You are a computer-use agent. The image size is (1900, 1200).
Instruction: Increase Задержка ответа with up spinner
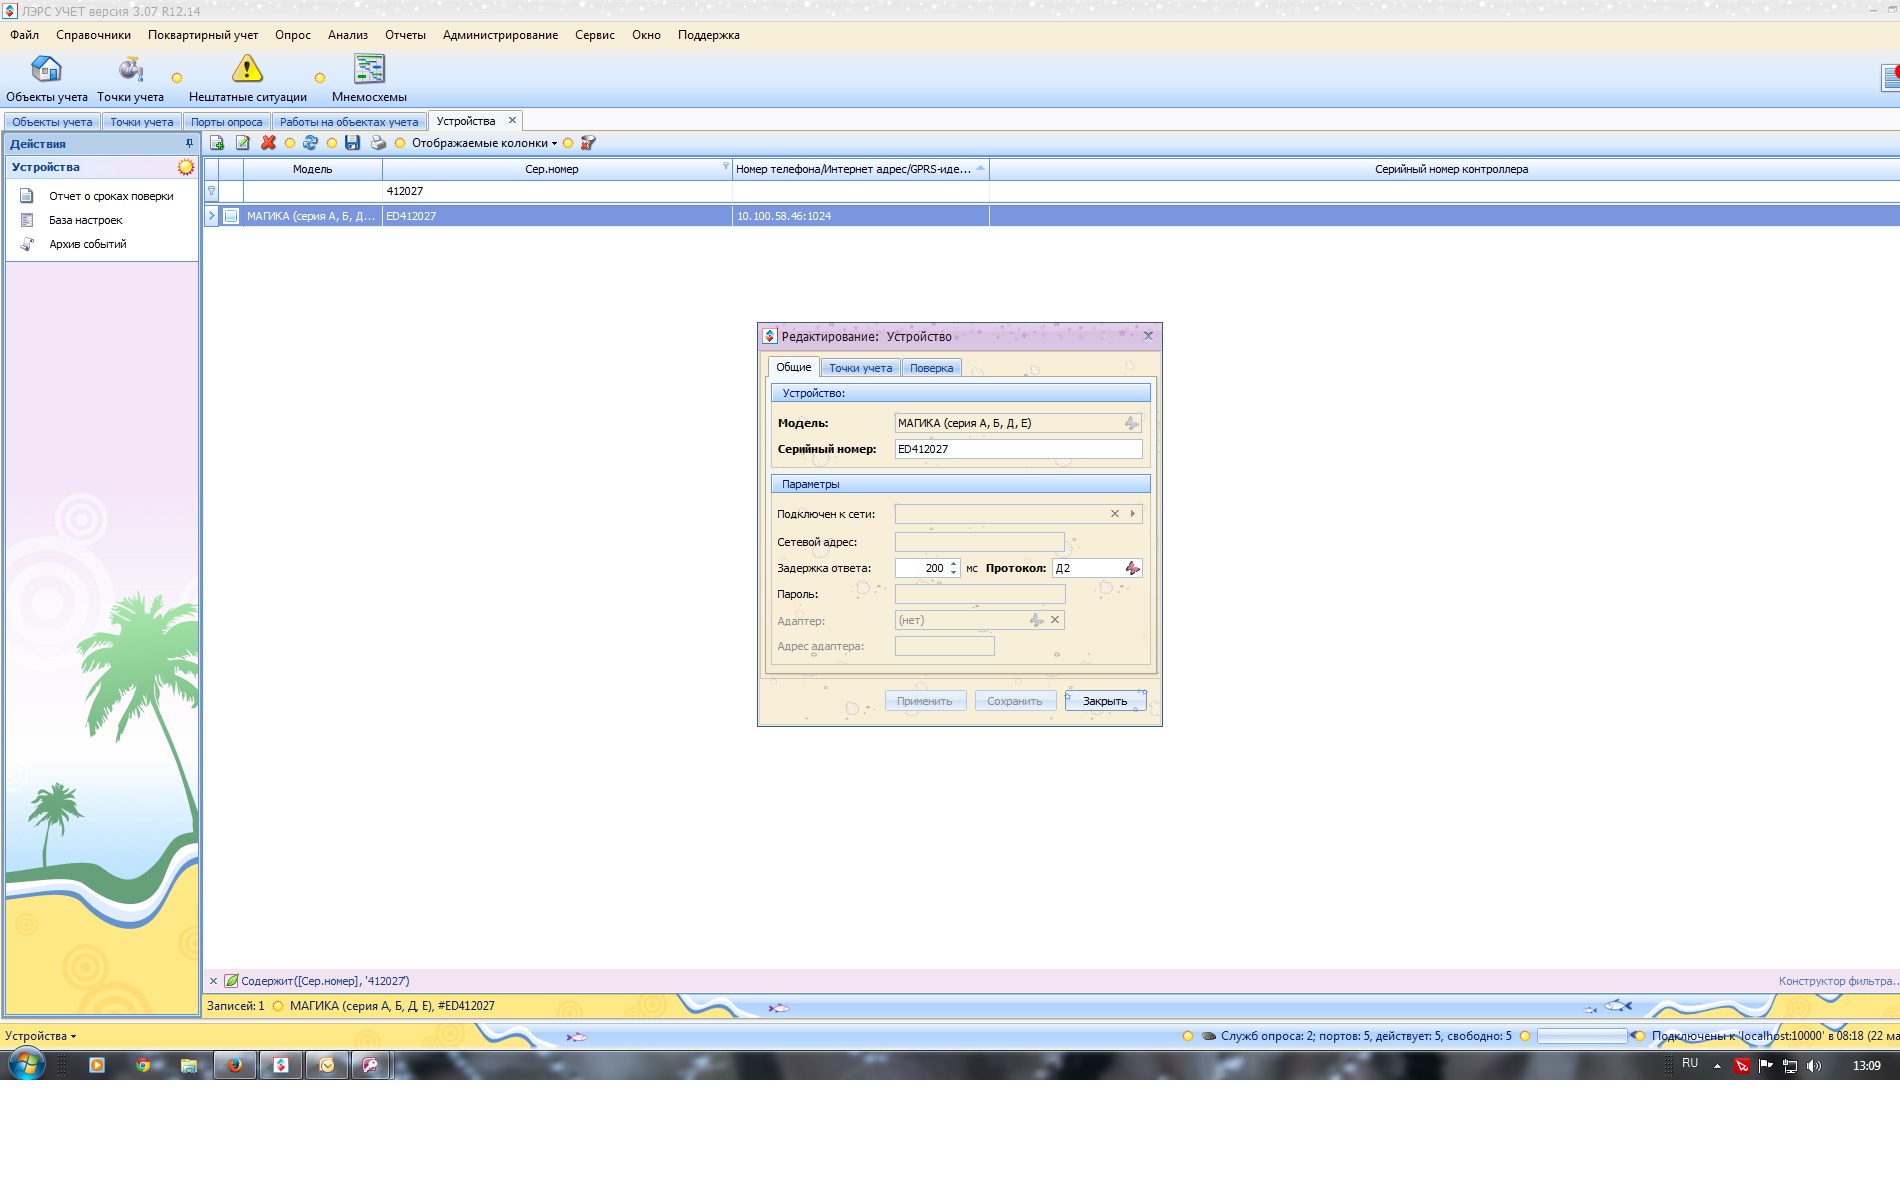[x=954, y=564]
